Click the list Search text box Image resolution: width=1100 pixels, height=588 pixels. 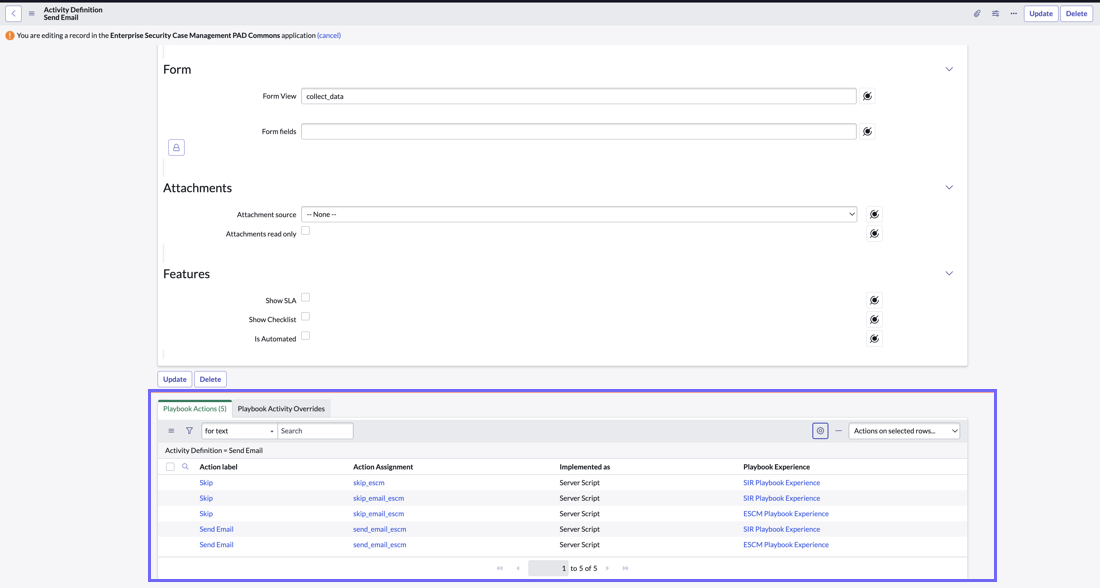tap(316, 431)
